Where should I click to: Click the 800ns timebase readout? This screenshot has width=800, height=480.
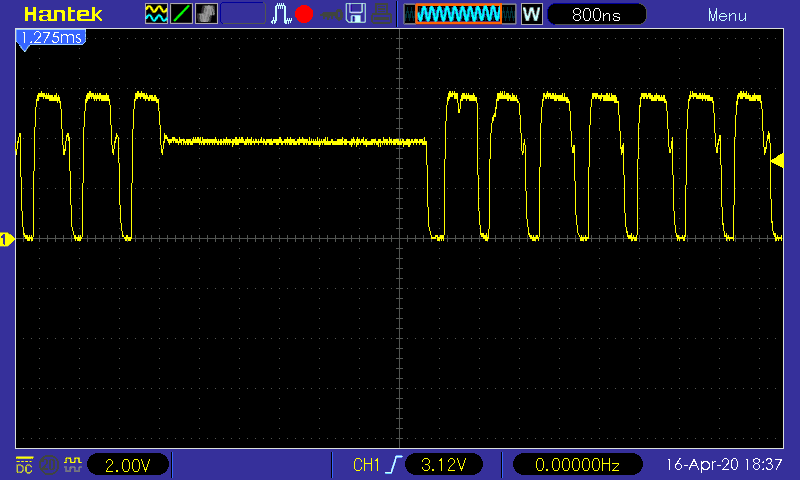[596, 14]
